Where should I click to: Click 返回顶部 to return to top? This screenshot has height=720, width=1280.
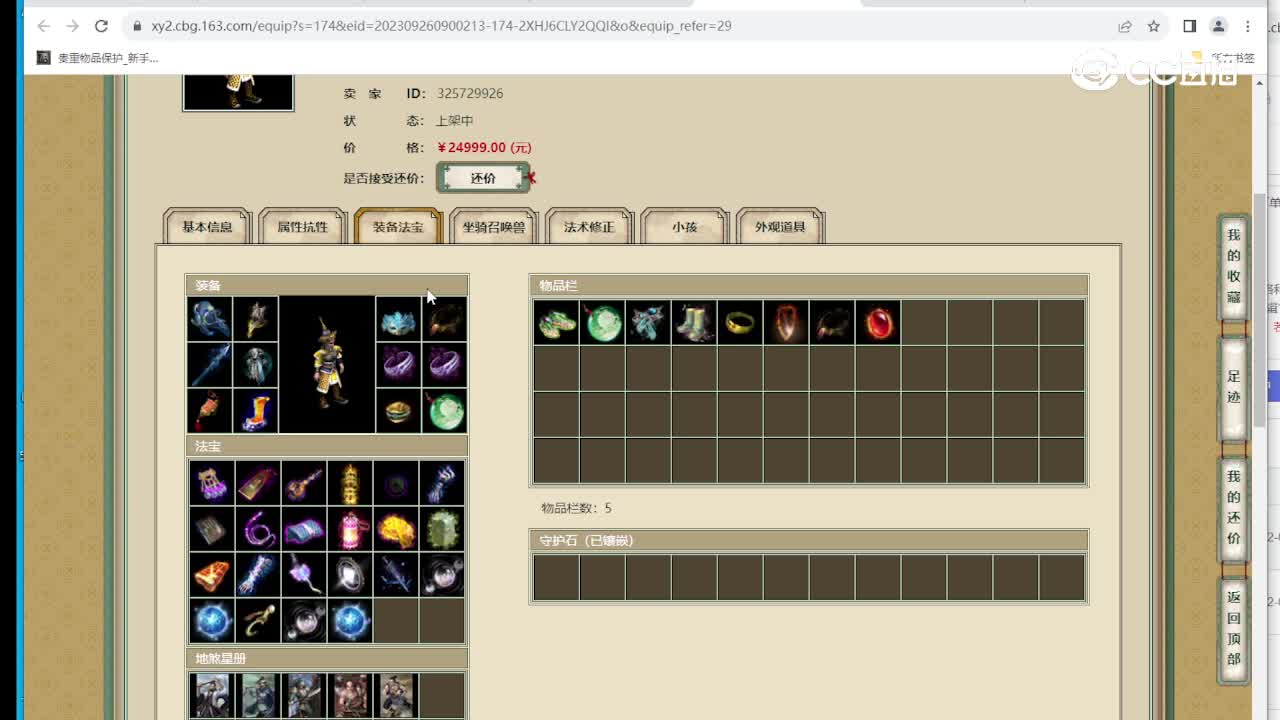(1234, 629)
